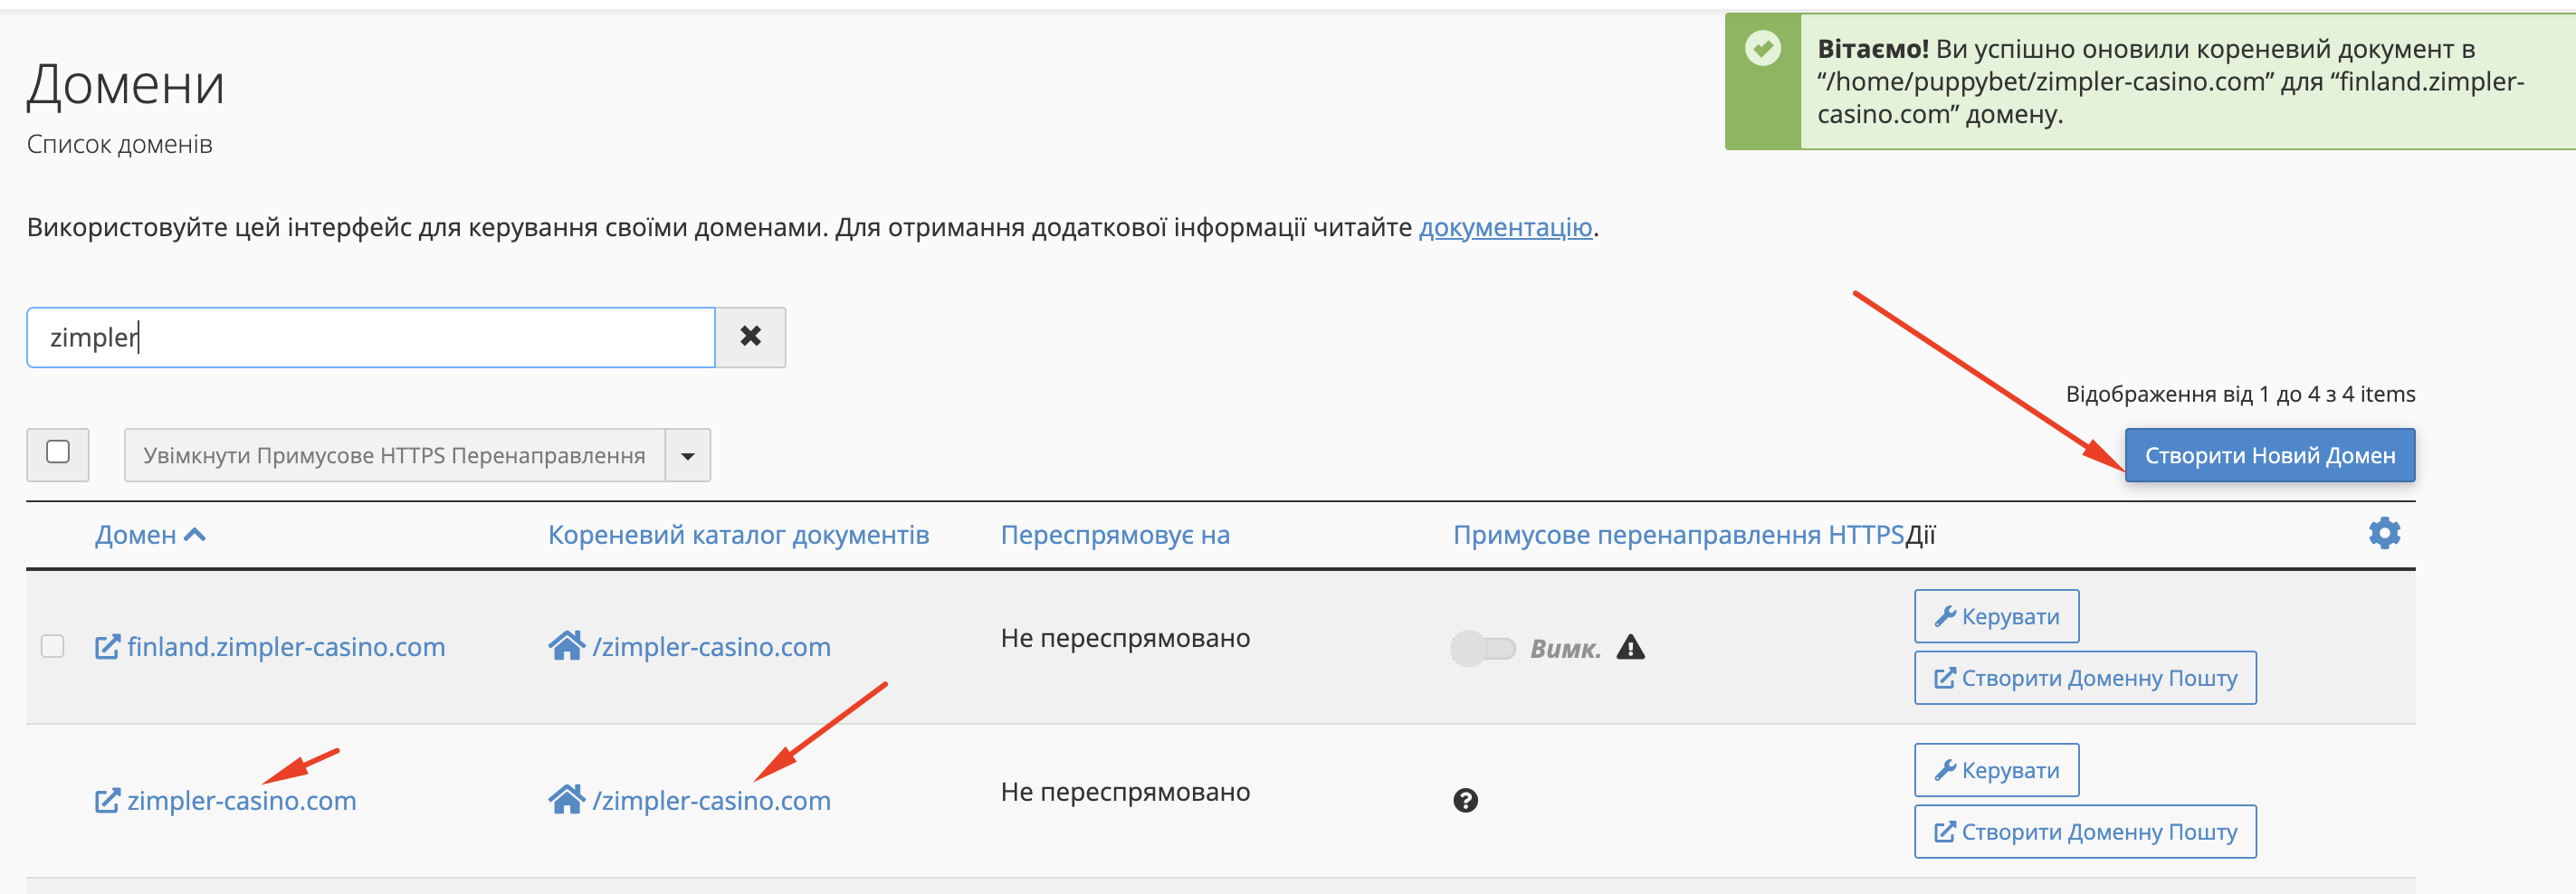
Task: Click the Вітаємо success notification text
Action: click(2170, 81)
